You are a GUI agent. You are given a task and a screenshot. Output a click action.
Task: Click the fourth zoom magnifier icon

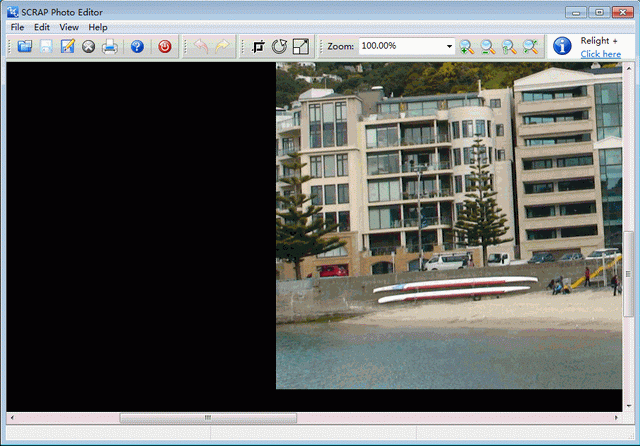point(530,47)
